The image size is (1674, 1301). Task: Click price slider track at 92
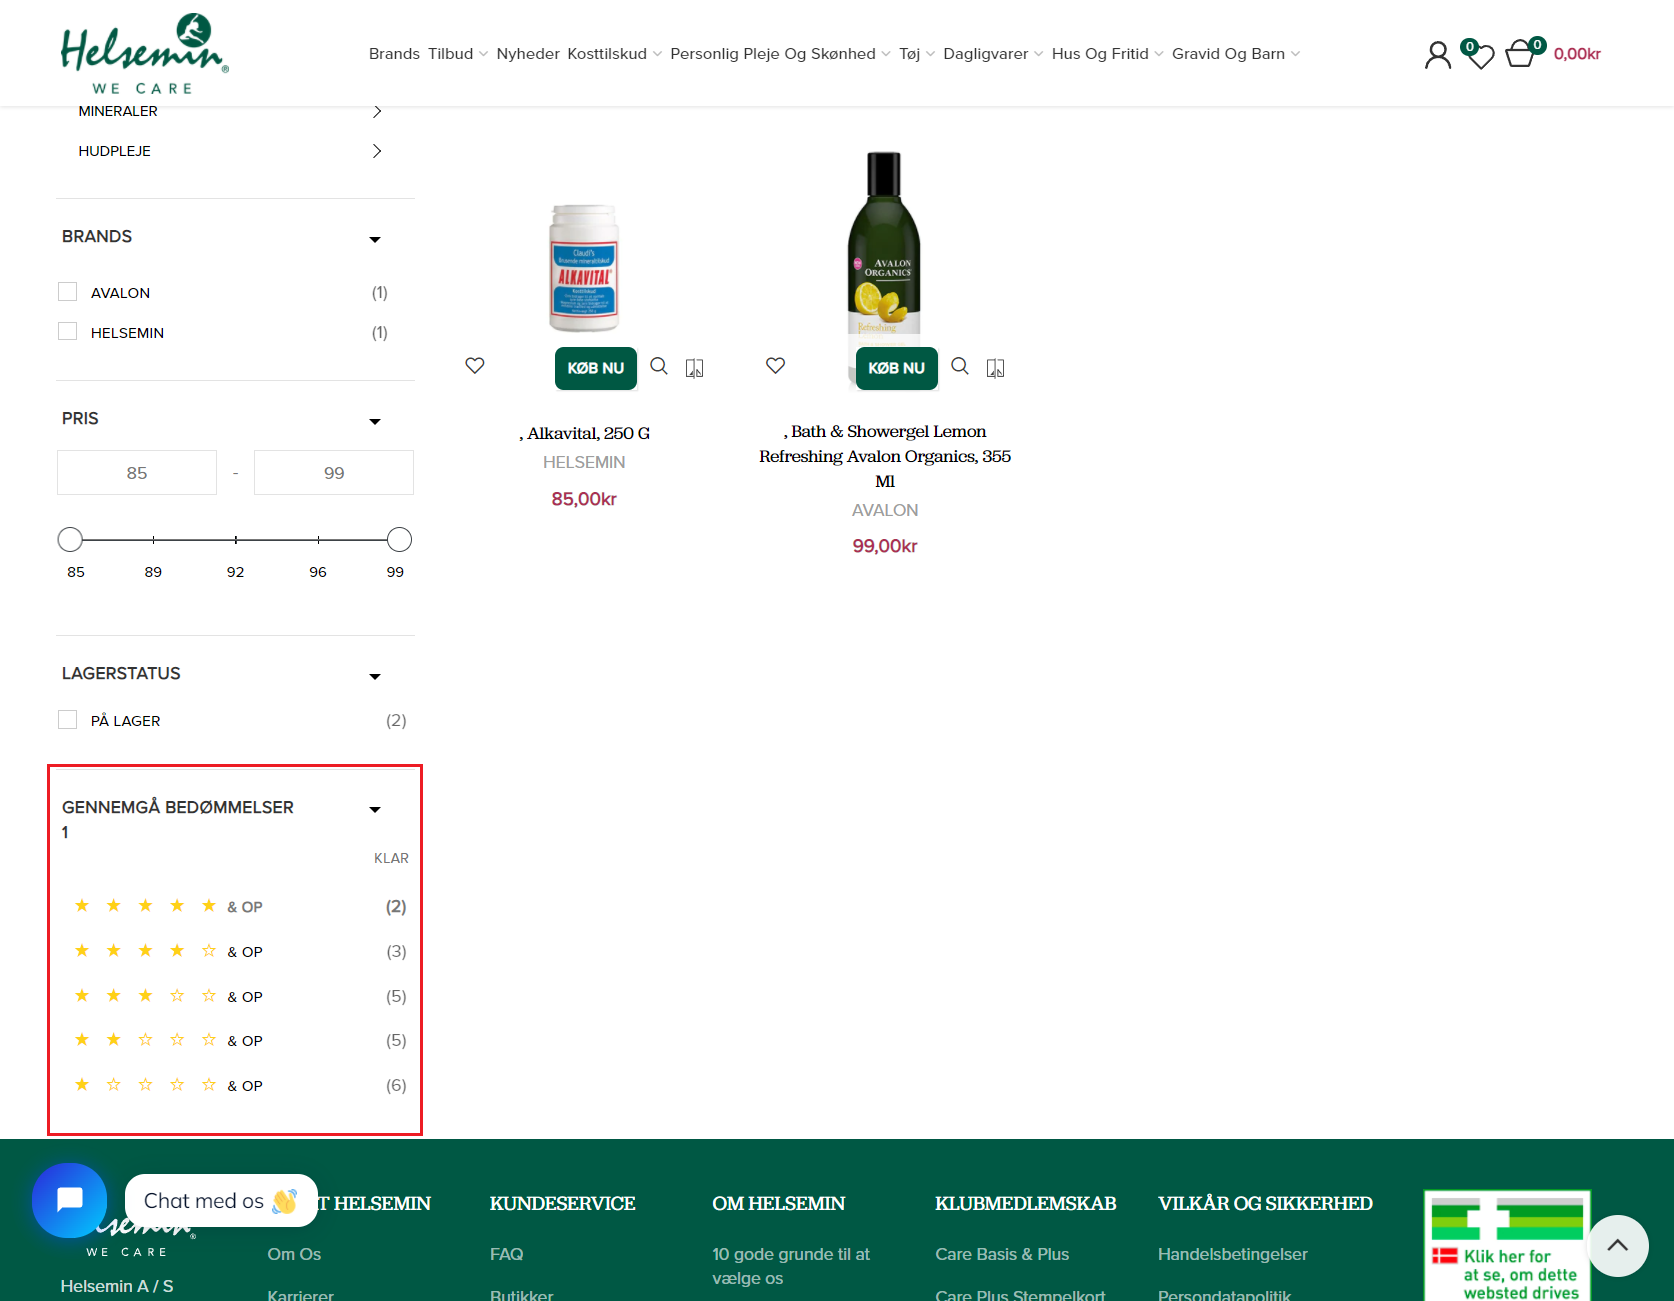[235, 540]
